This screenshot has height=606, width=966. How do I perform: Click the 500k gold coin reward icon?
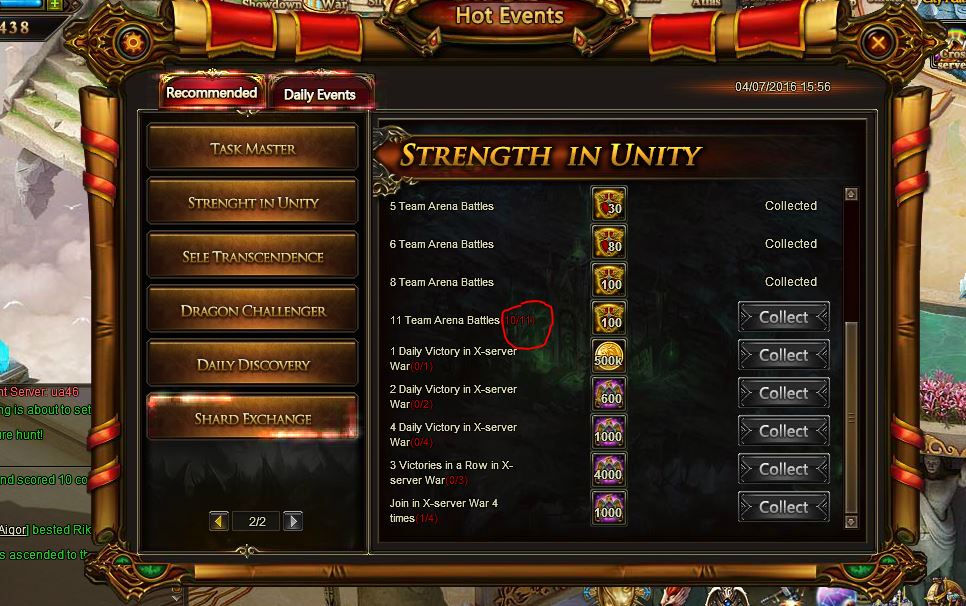[x=609, y=356]
